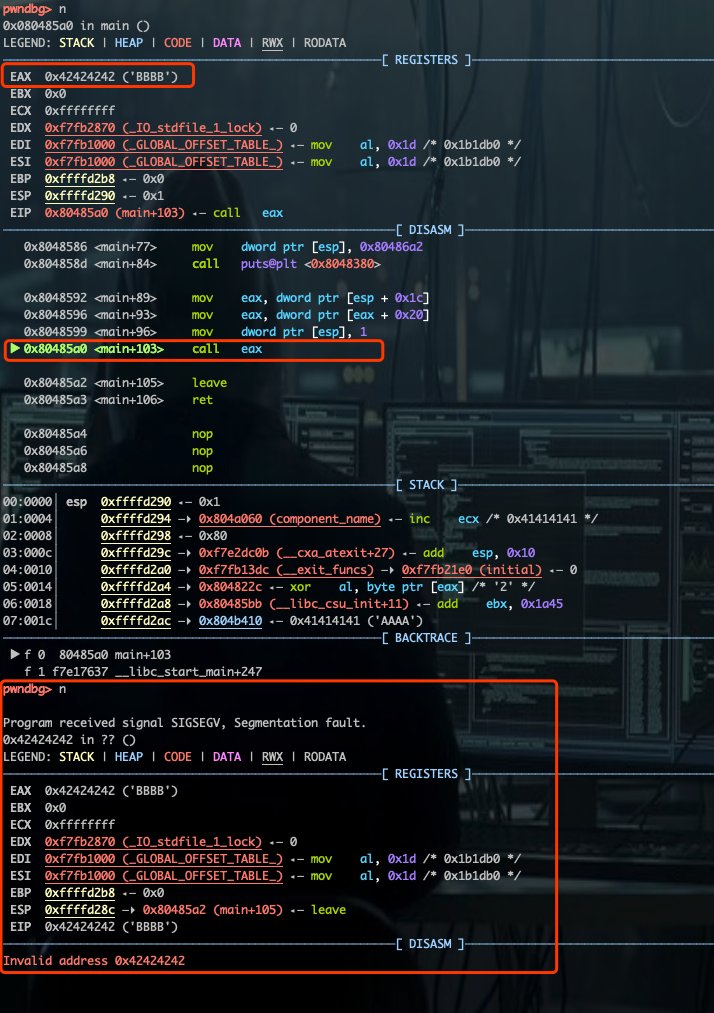
Task: Click EBP '0xffffd2b8' in lower registers
Action: coord(79,893)
